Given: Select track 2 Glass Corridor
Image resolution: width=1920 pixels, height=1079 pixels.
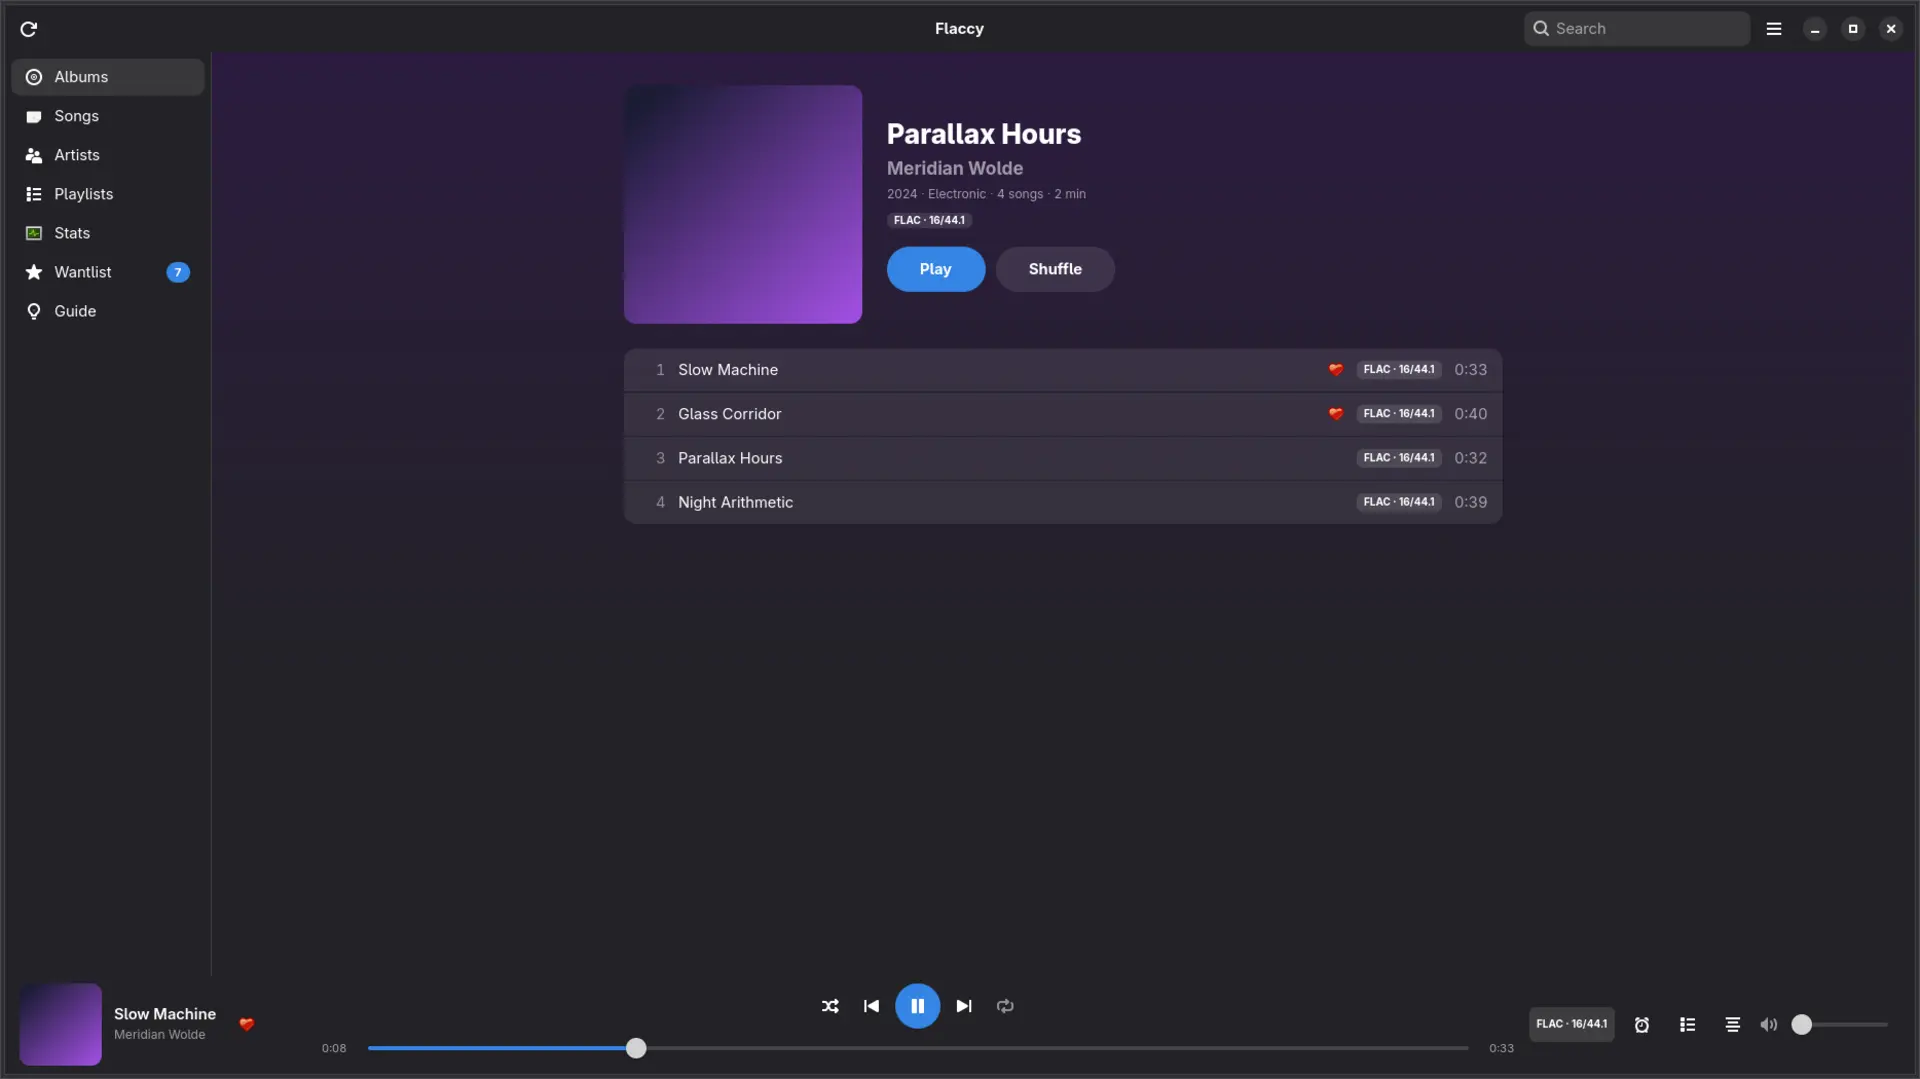Looking at the screenshot, I should coord(1063,414).
